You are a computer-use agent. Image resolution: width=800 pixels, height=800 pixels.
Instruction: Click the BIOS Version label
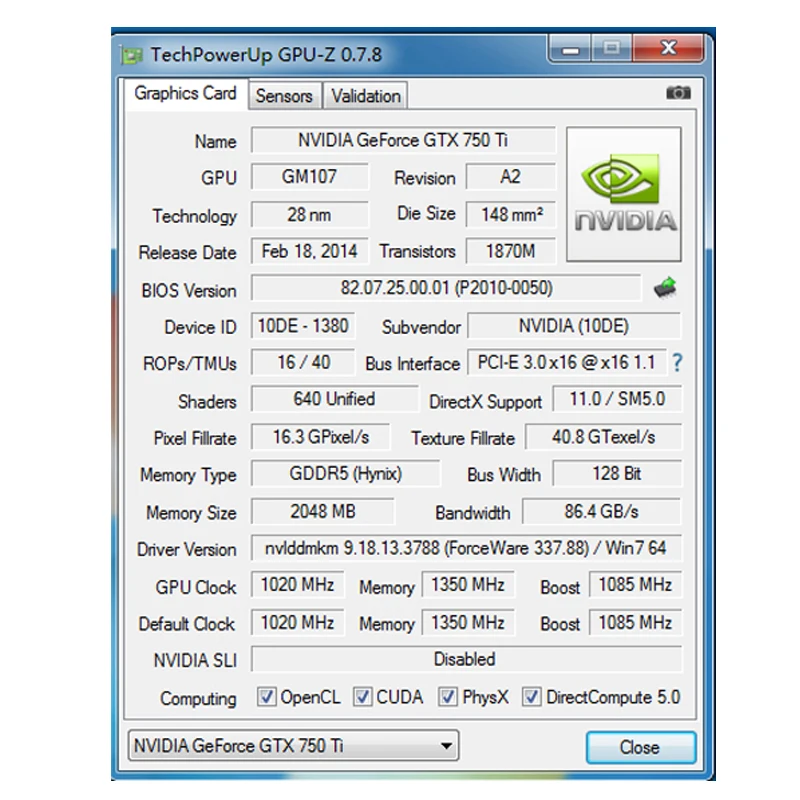point(189,290)
